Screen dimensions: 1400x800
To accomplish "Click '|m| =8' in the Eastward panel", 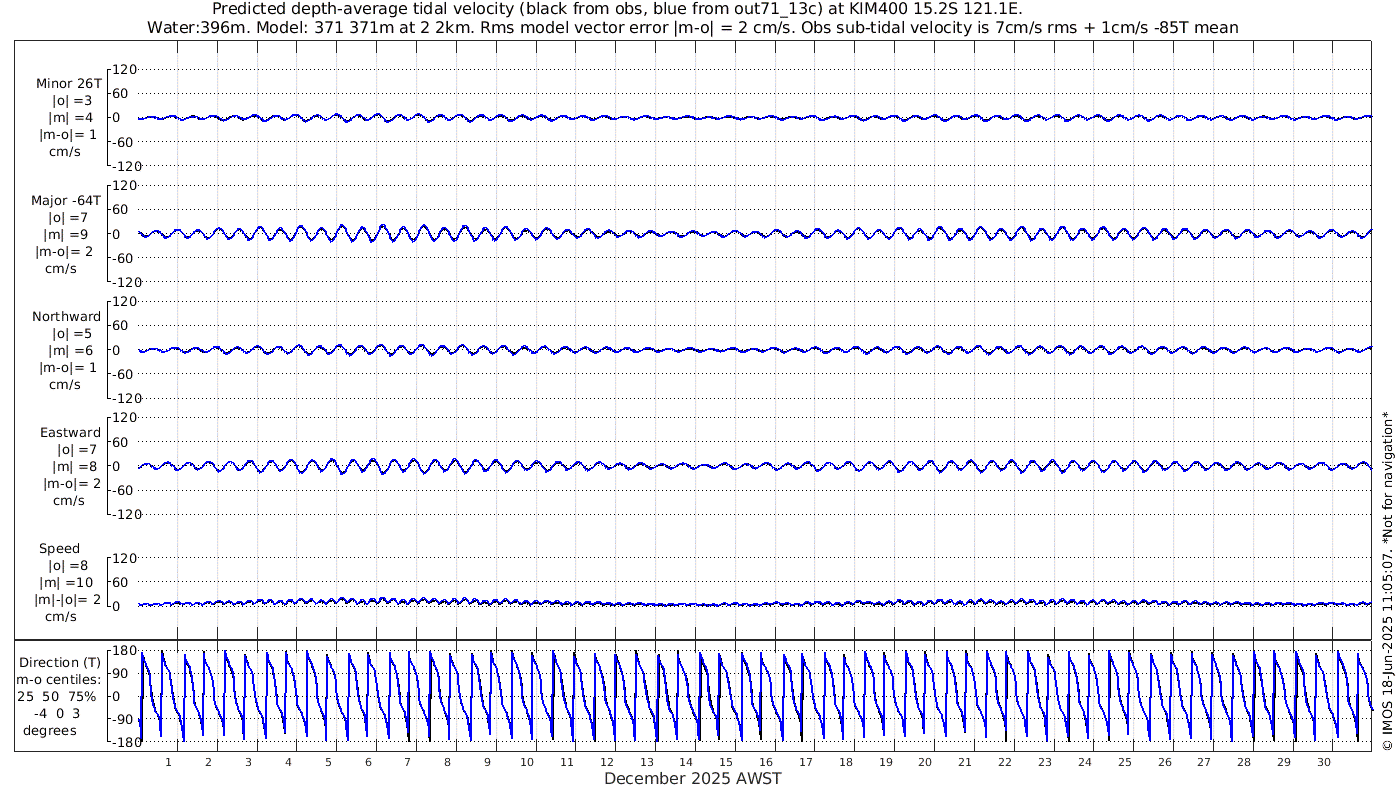I will (75, 466).
